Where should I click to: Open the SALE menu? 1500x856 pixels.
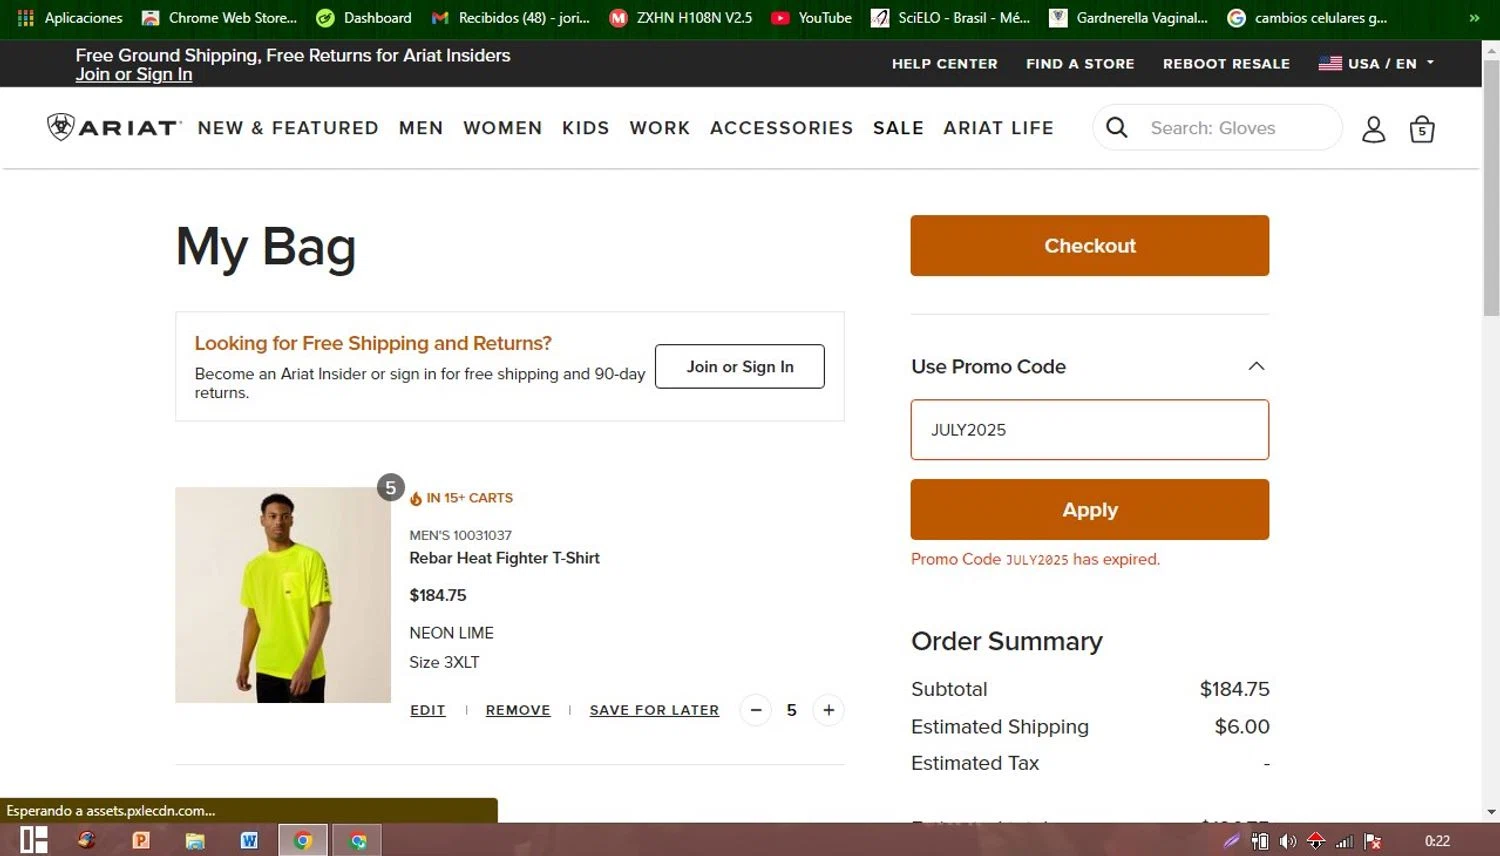coord(898,128)
